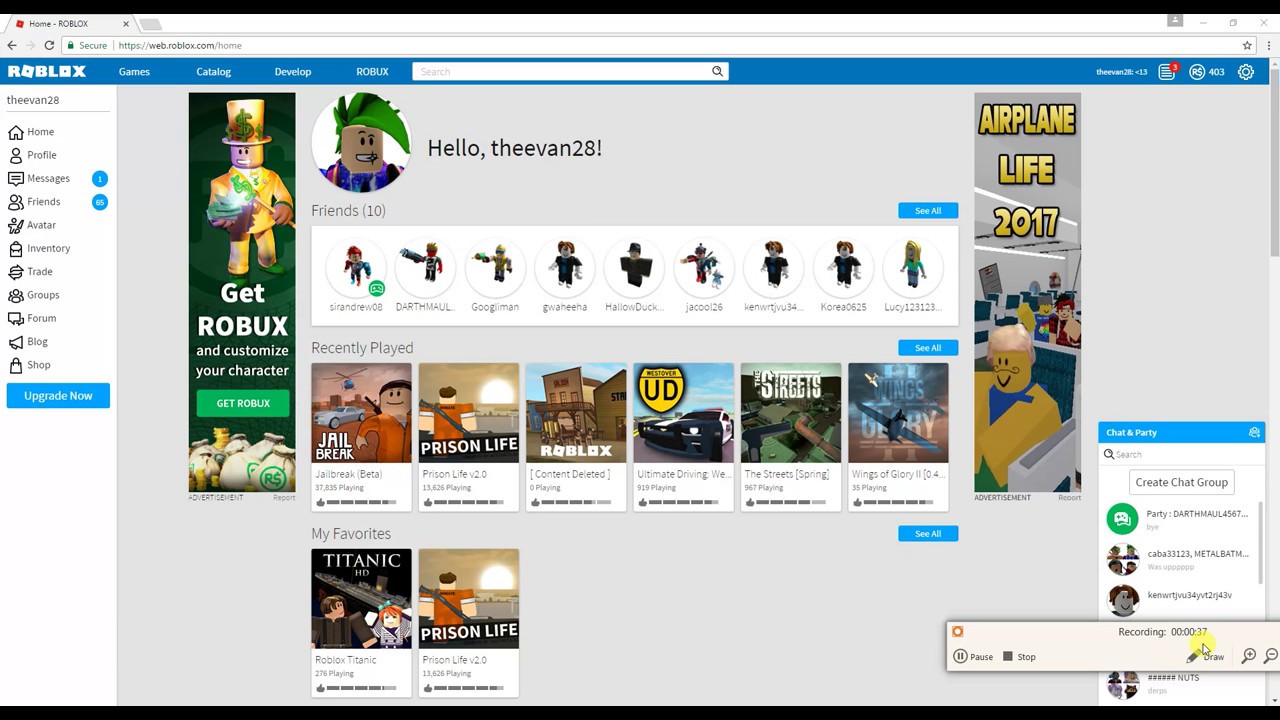Click the browser back arrow
The height and width of the screenshot is (720, 1280).
[x=12, y=45]
